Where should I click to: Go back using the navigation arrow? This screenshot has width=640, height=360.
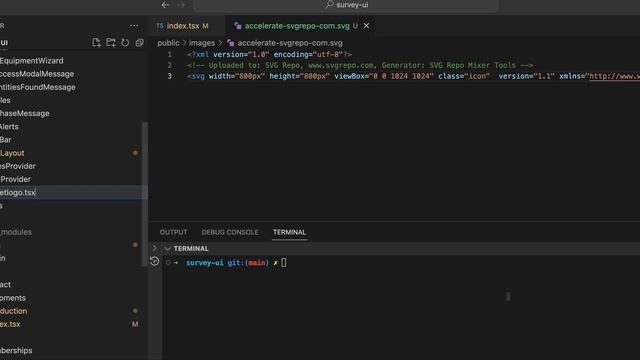(x=165, y=5)
